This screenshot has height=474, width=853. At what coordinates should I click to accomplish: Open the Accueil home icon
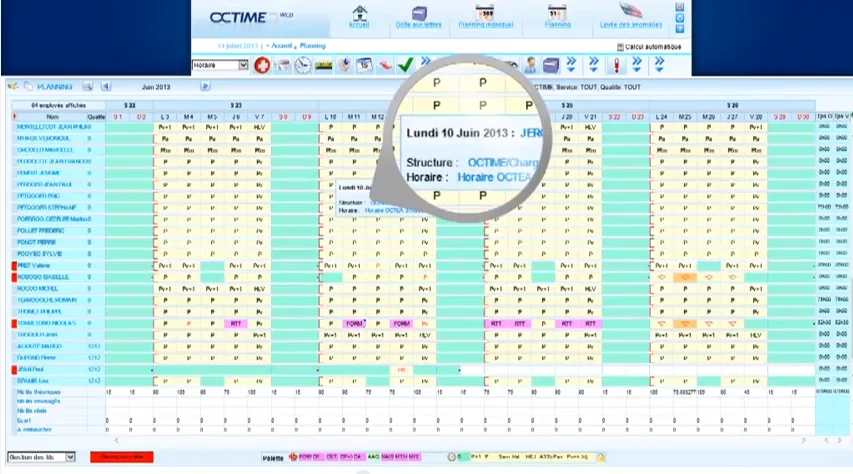click(359, 13)
